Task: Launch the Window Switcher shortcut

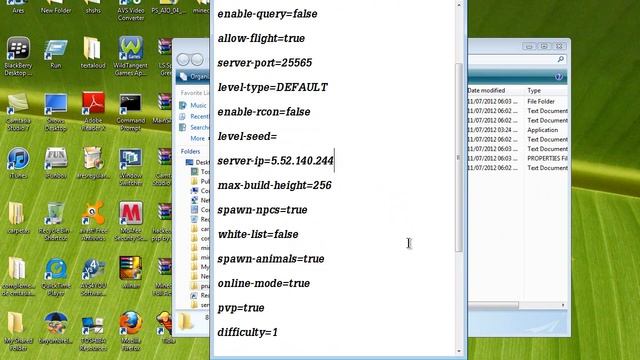Action: pos(131,167)
